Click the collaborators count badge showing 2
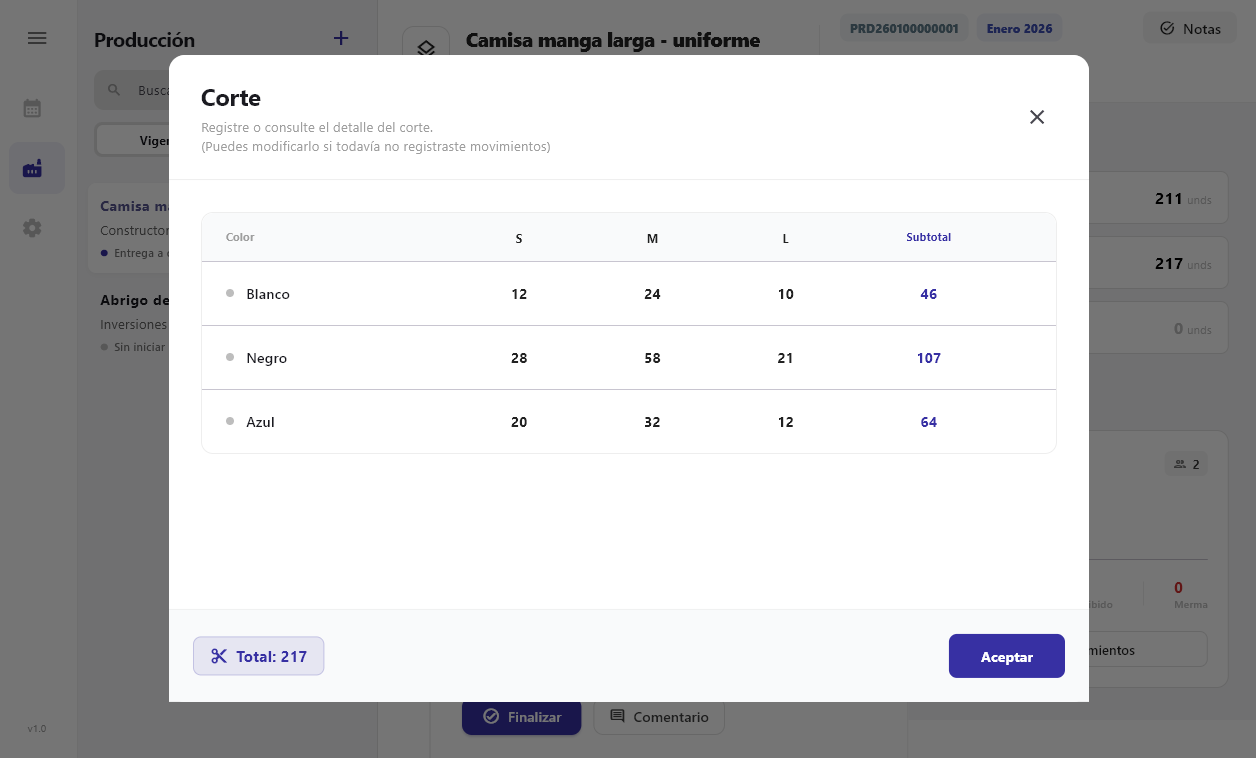1256x758 pixels. click(x=1186, y=464)
